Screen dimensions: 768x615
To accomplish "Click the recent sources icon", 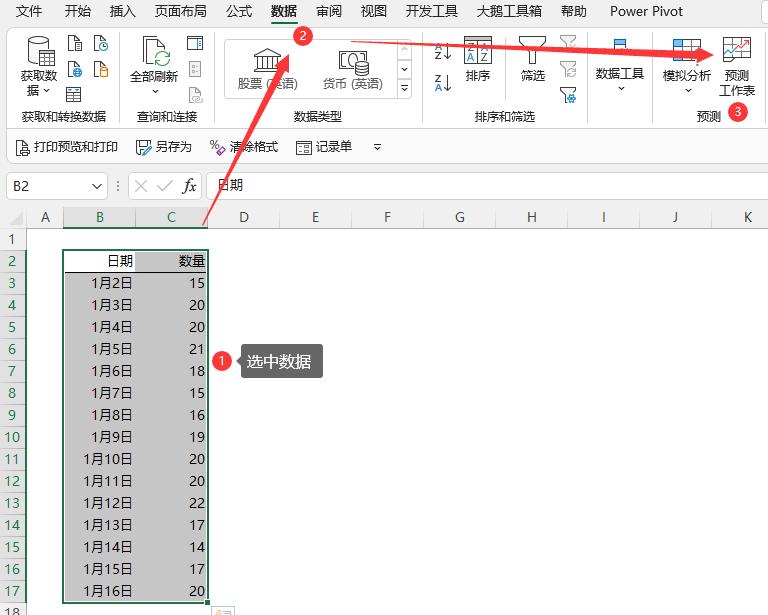I will (x=101, y=43).
